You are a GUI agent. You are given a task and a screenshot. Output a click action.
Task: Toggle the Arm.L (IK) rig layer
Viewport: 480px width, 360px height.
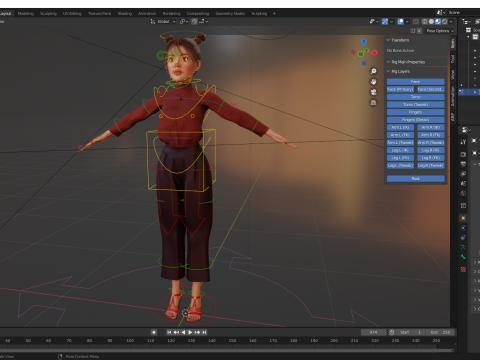[400, 128]
